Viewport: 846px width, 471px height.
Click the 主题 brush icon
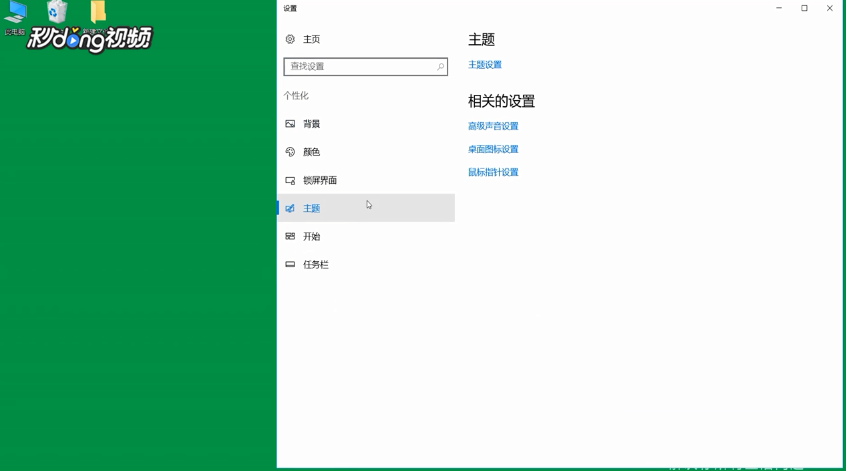pyautogui.click(x=290, y=208)
